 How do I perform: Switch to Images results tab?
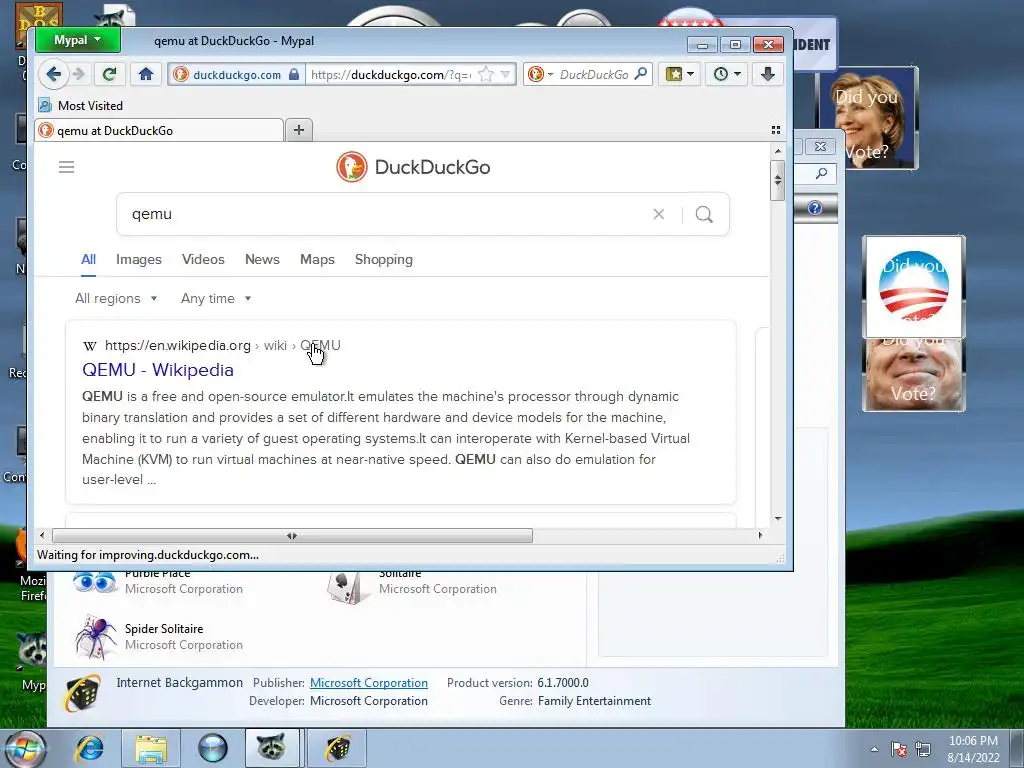click(138, 259)
